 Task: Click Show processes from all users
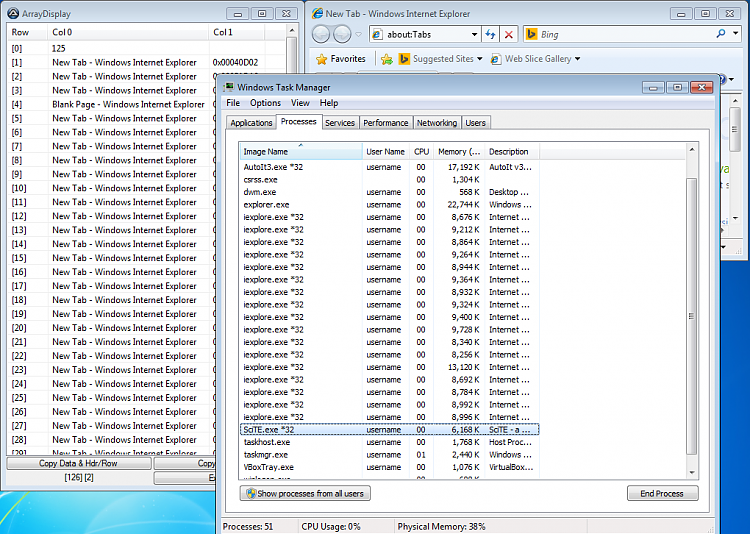pos(305,493)
